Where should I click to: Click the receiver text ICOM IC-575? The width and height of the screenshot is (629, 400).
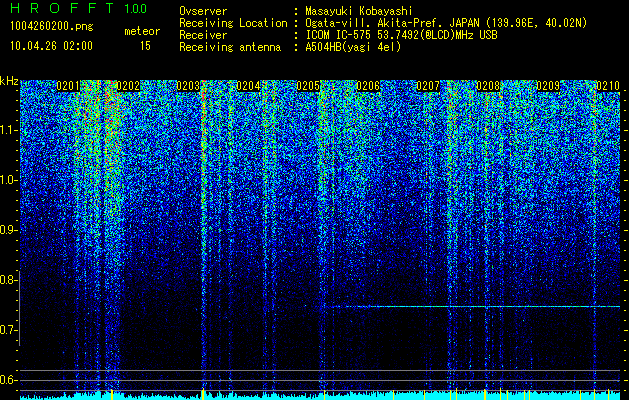pos(340,35)
